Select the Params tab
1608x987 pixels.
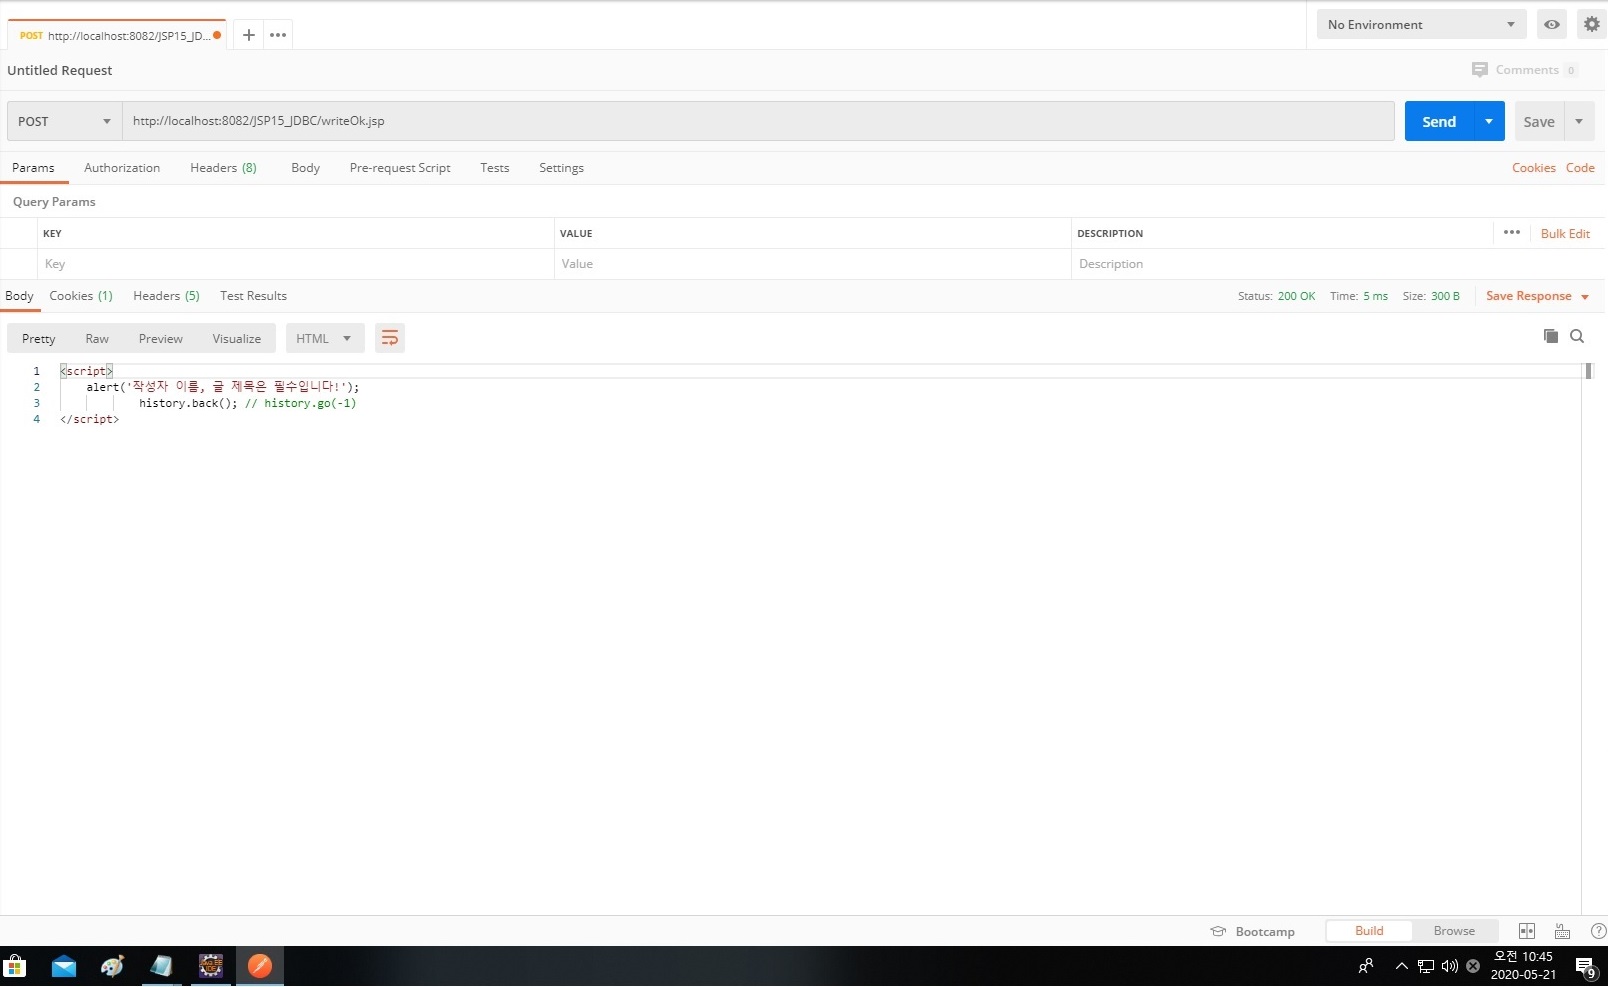click(33, 168)
